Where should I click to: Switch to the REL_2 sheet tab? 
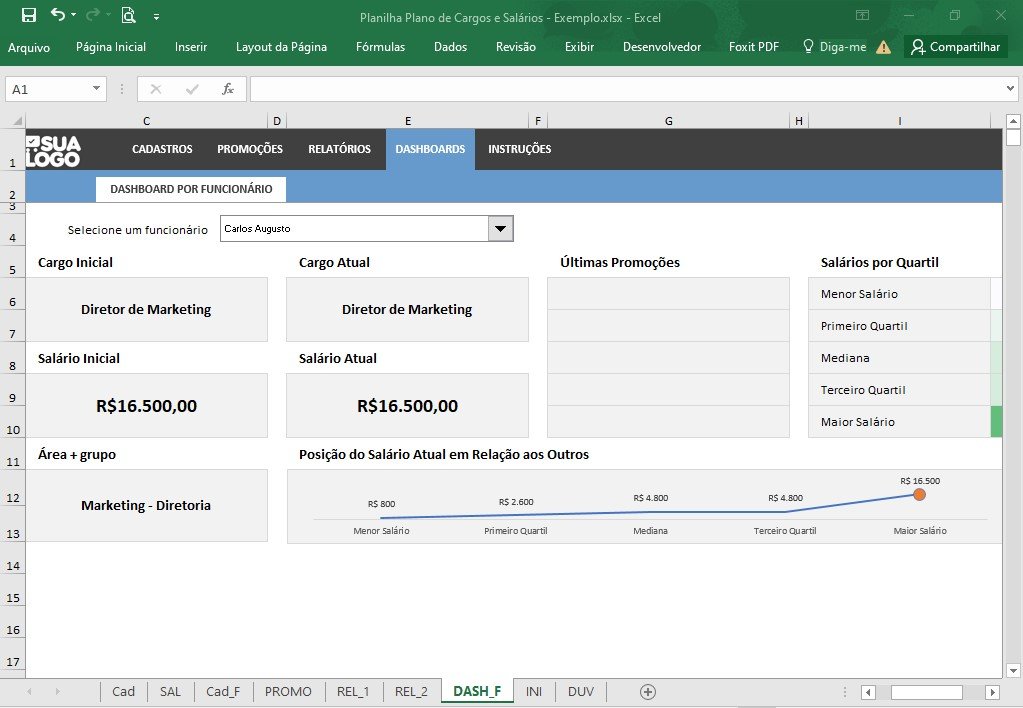tap(411, 692)
